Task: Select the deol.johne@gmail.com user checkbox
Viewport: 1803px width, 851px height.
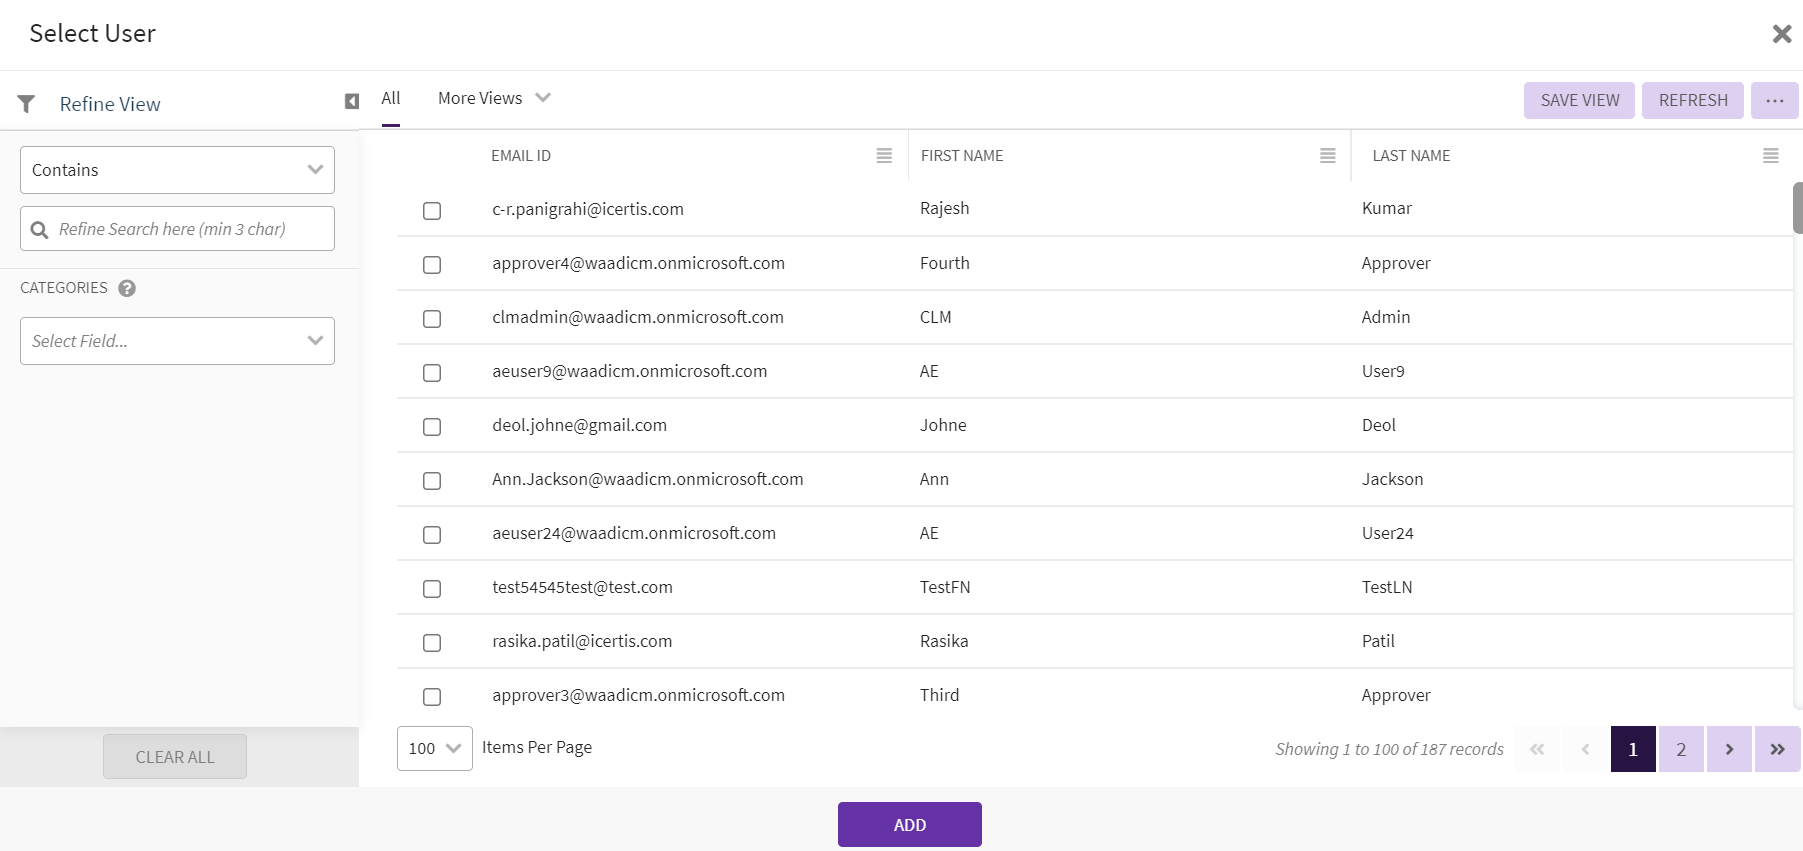Action: (432, 427)
